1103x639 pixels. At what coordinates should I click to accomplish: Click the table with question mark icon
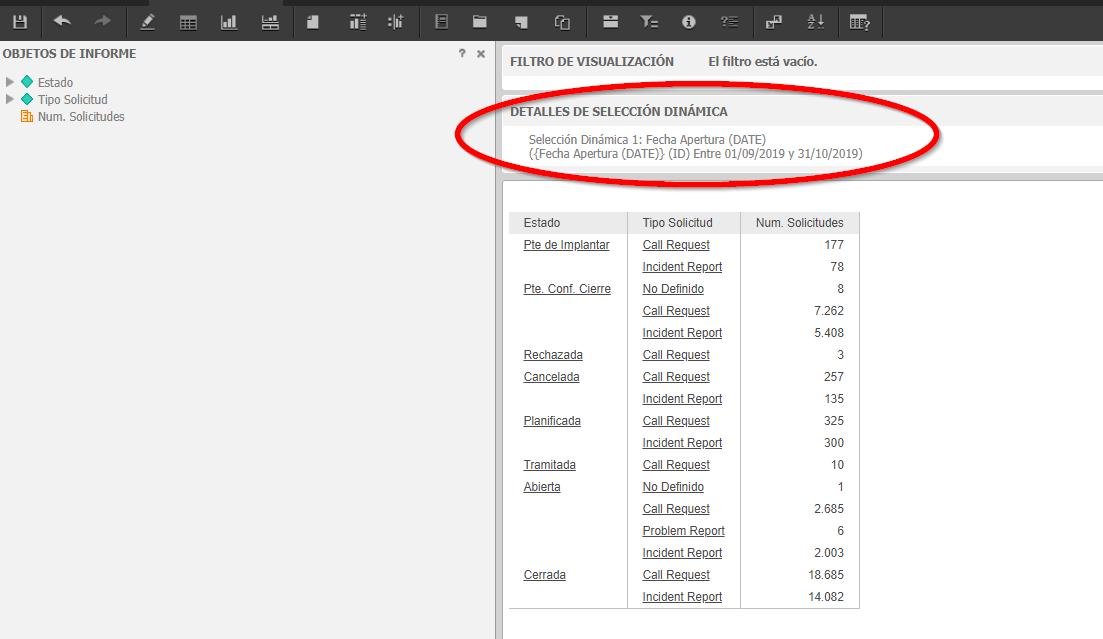tap(860, 23)
